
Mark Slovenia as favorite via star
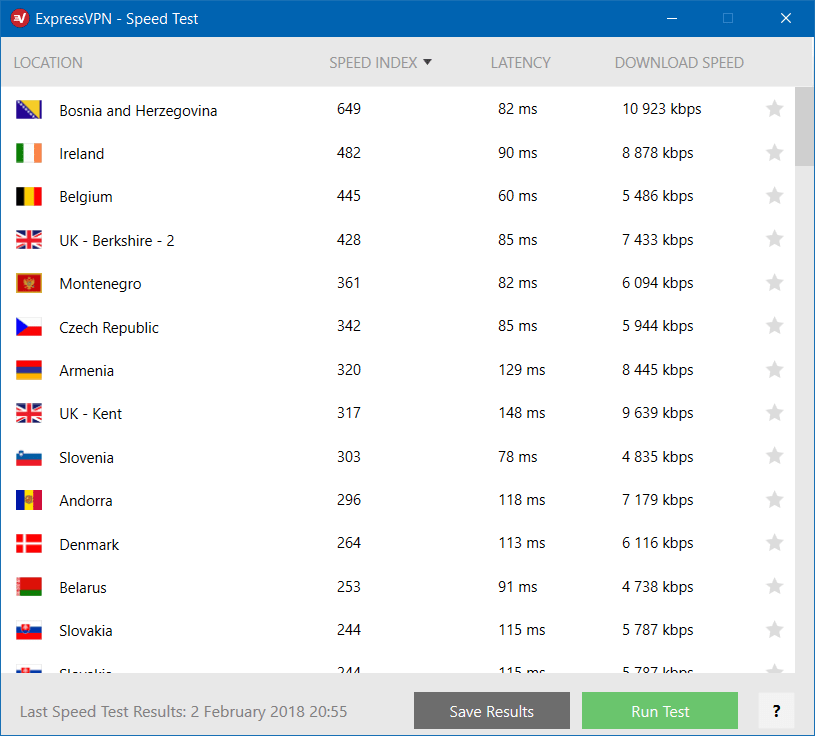tap(774, 456)
